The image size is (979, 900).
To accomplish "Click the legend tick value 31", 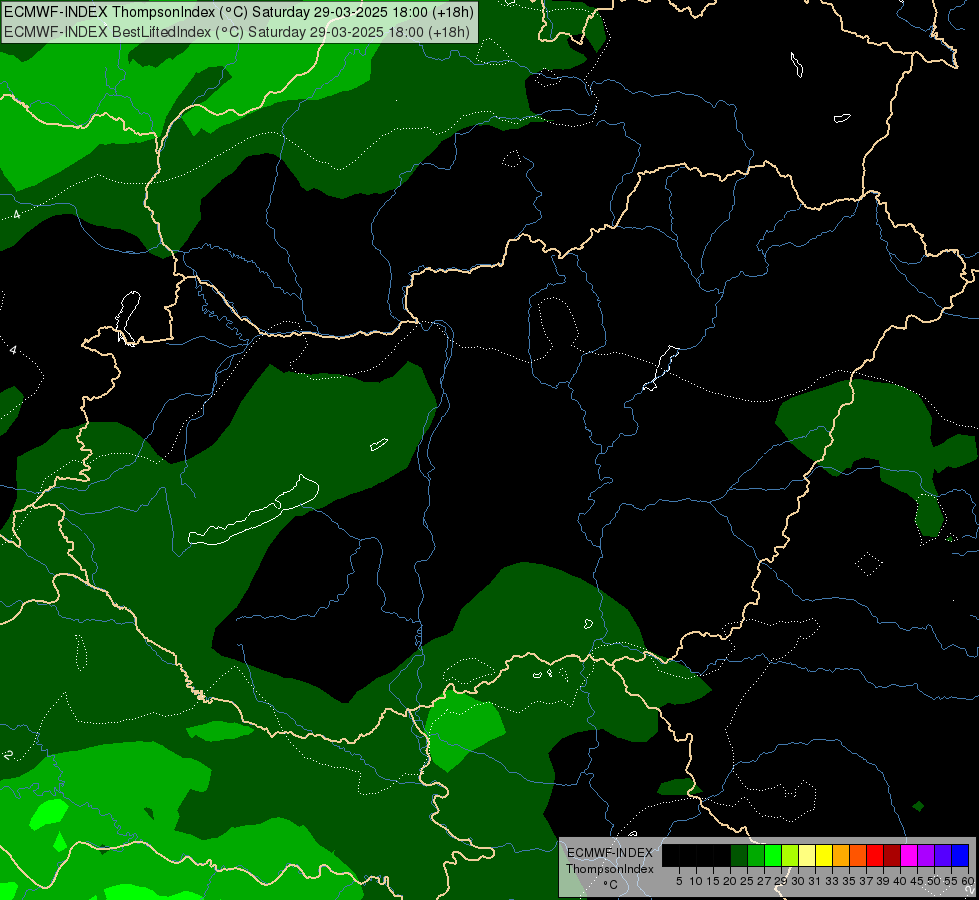I will click(x=815, y=881).
